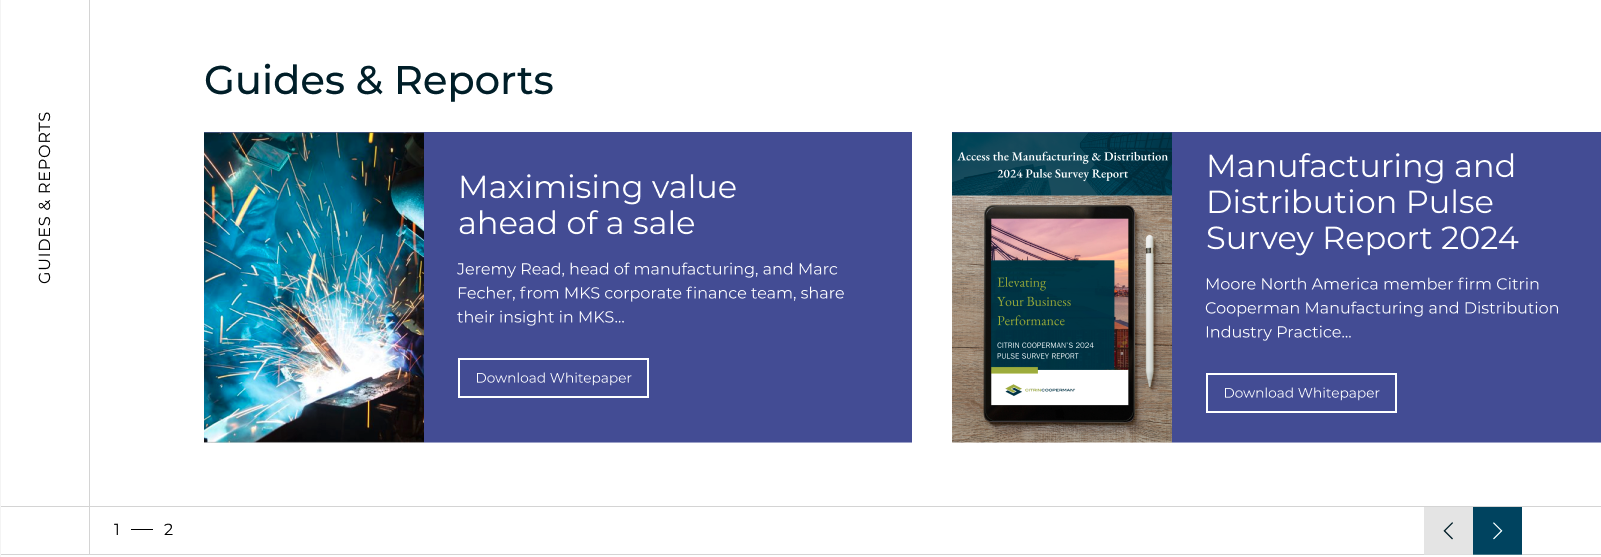
Task: Click the next slide arrow
Action: click(1497, 531)
